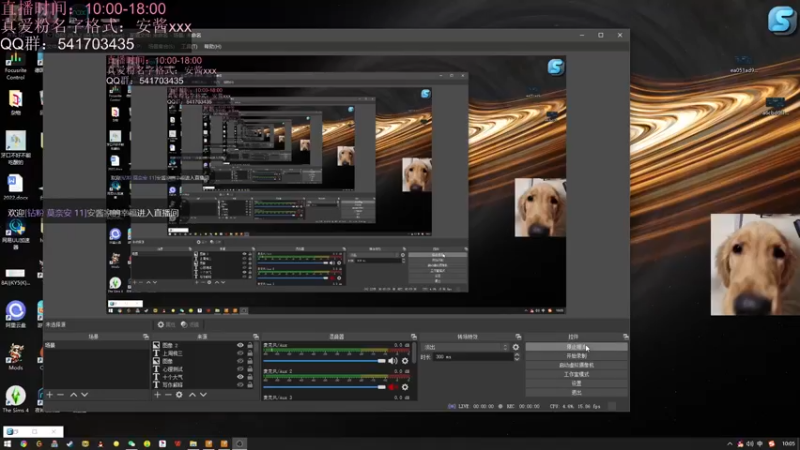Unmute the second mixer channel red speaker

pos(392,386)
